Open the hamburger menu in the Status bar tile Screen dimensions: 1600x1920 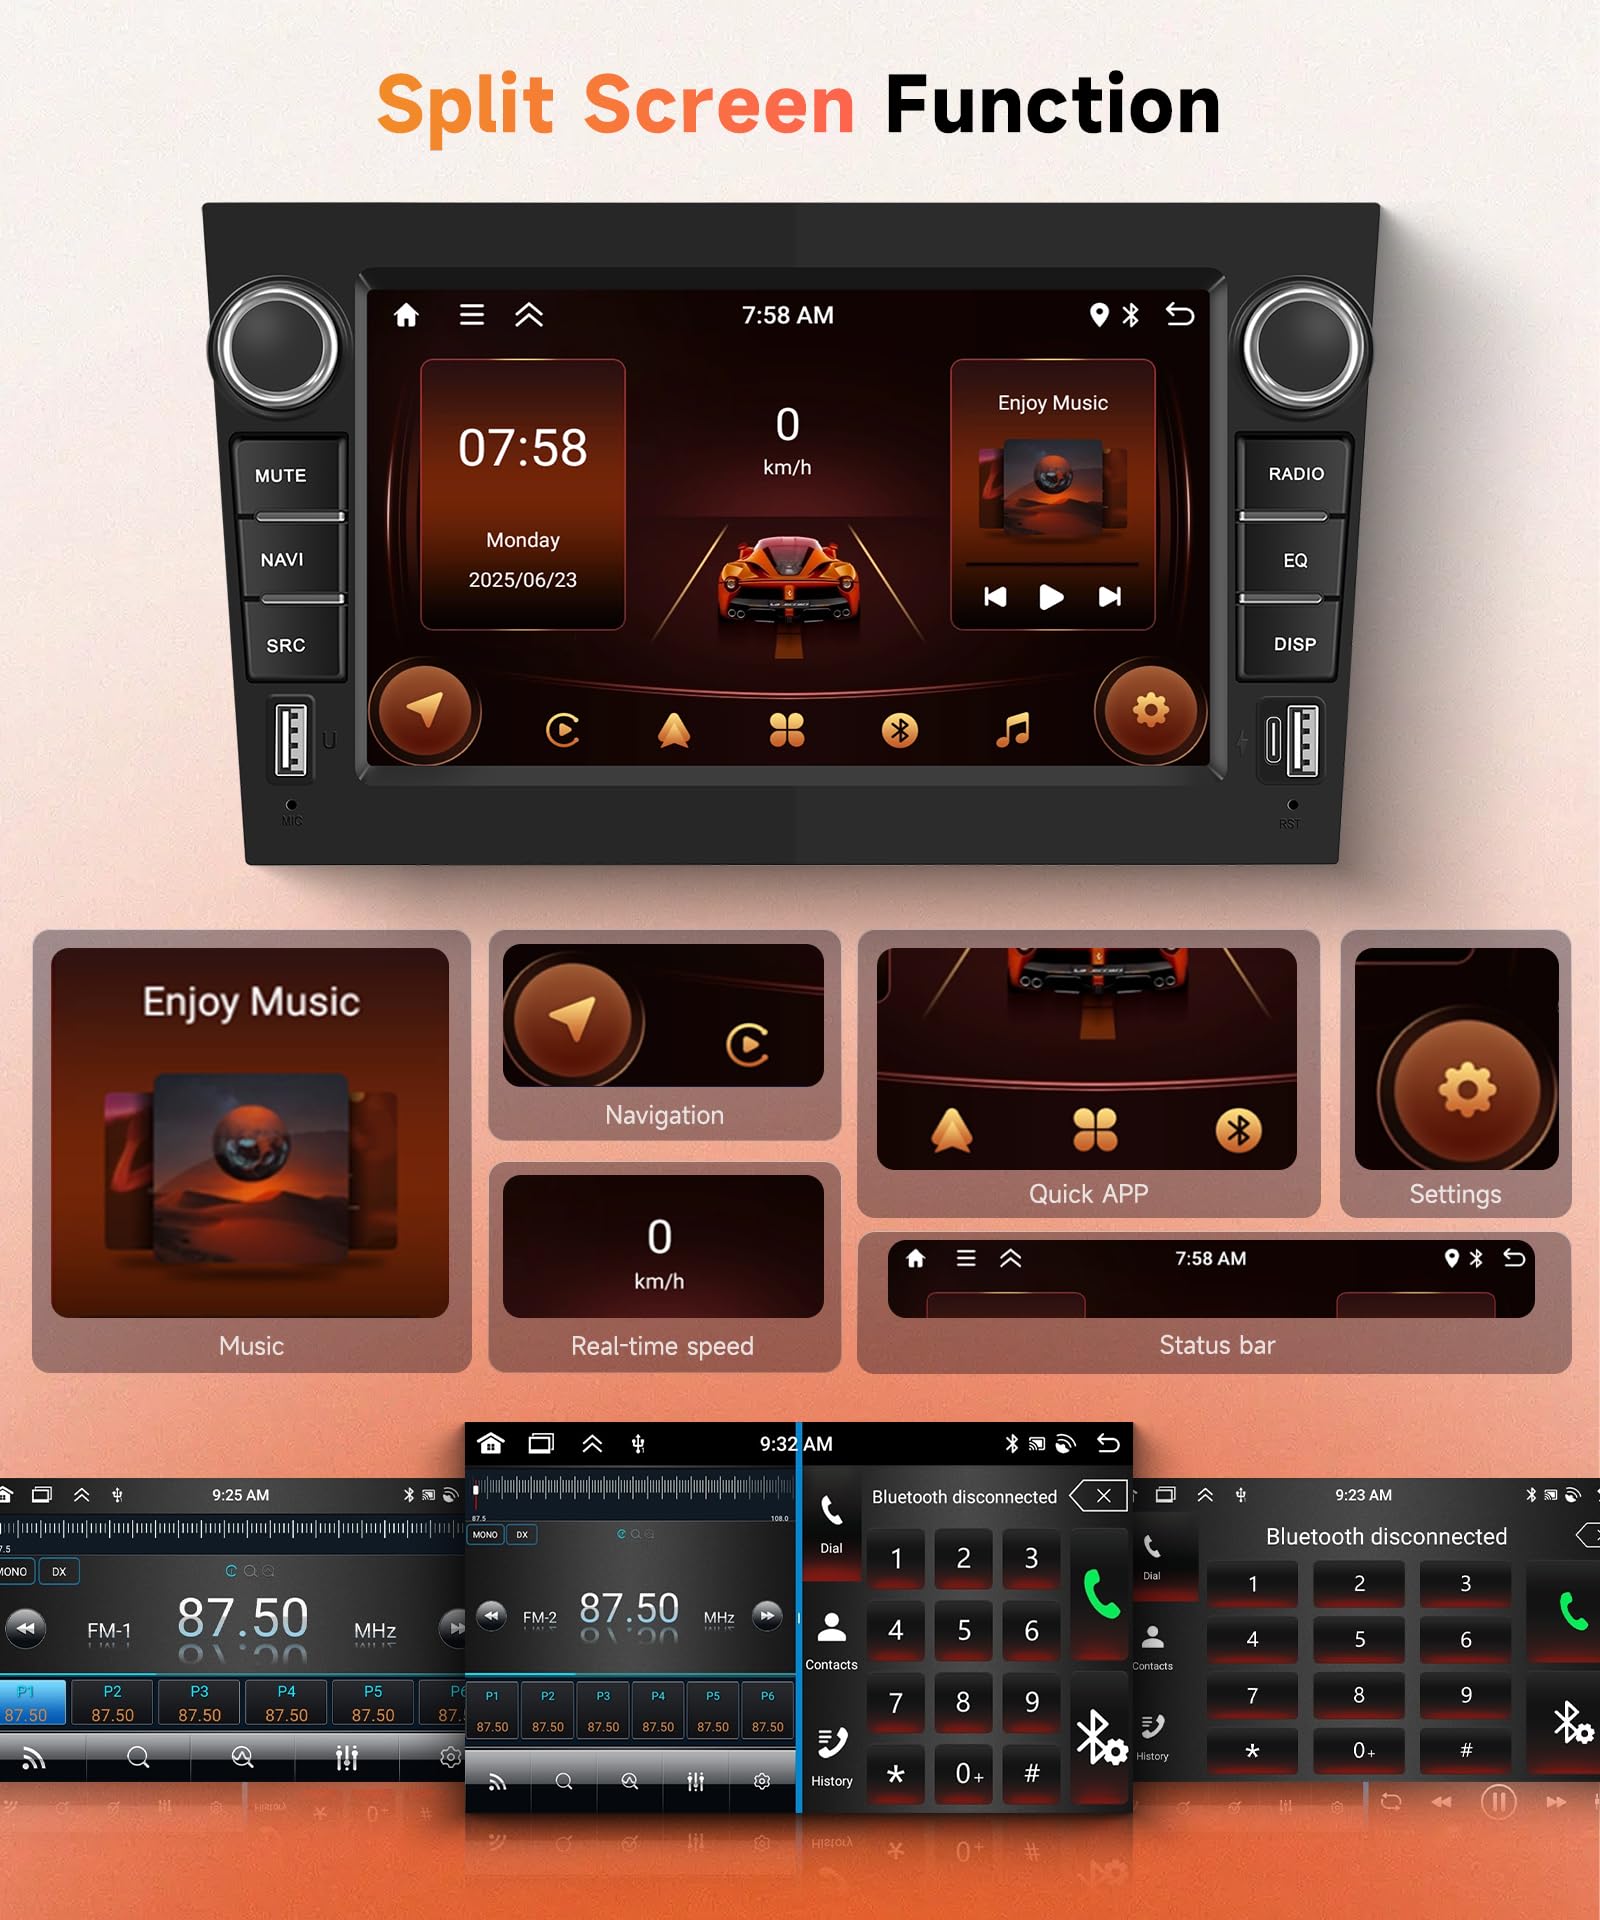[x=966, y=1258]
